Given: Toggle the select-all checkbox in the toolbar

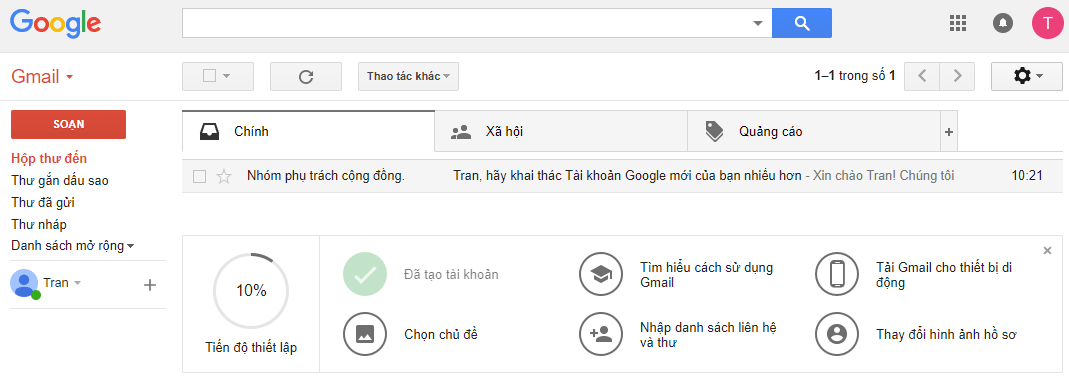Looking at the screenshot, I should (210, 76).
